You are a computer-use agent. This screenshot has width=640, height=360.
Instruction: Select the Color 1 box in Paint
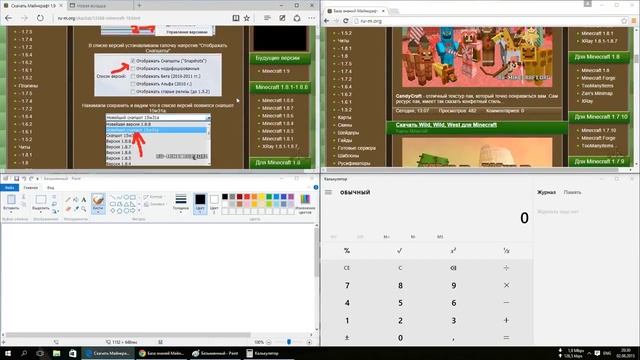tap(200, 203)
